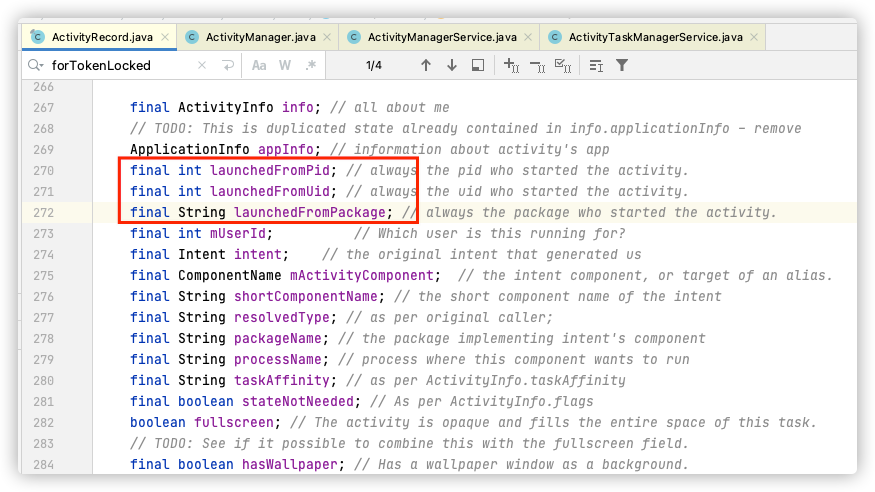Add selection for next occurrence
The image size is (875, 492).
click(511, 65)
